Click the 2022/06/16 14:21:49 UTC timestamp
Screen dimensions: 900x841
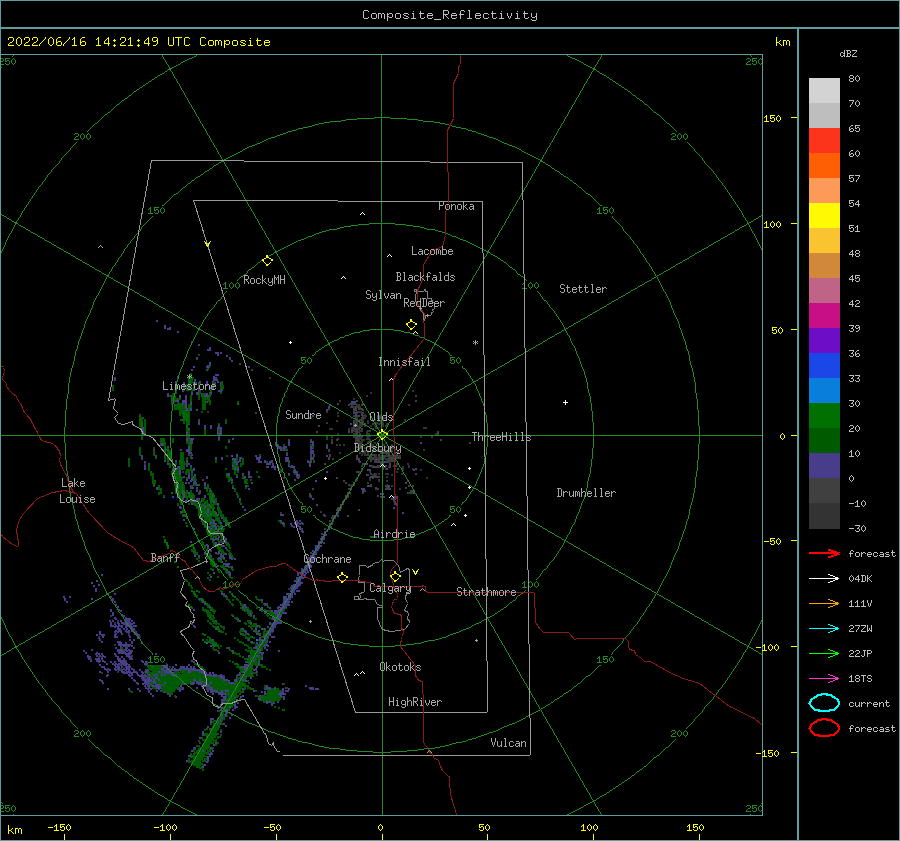(x=99, y=42)
